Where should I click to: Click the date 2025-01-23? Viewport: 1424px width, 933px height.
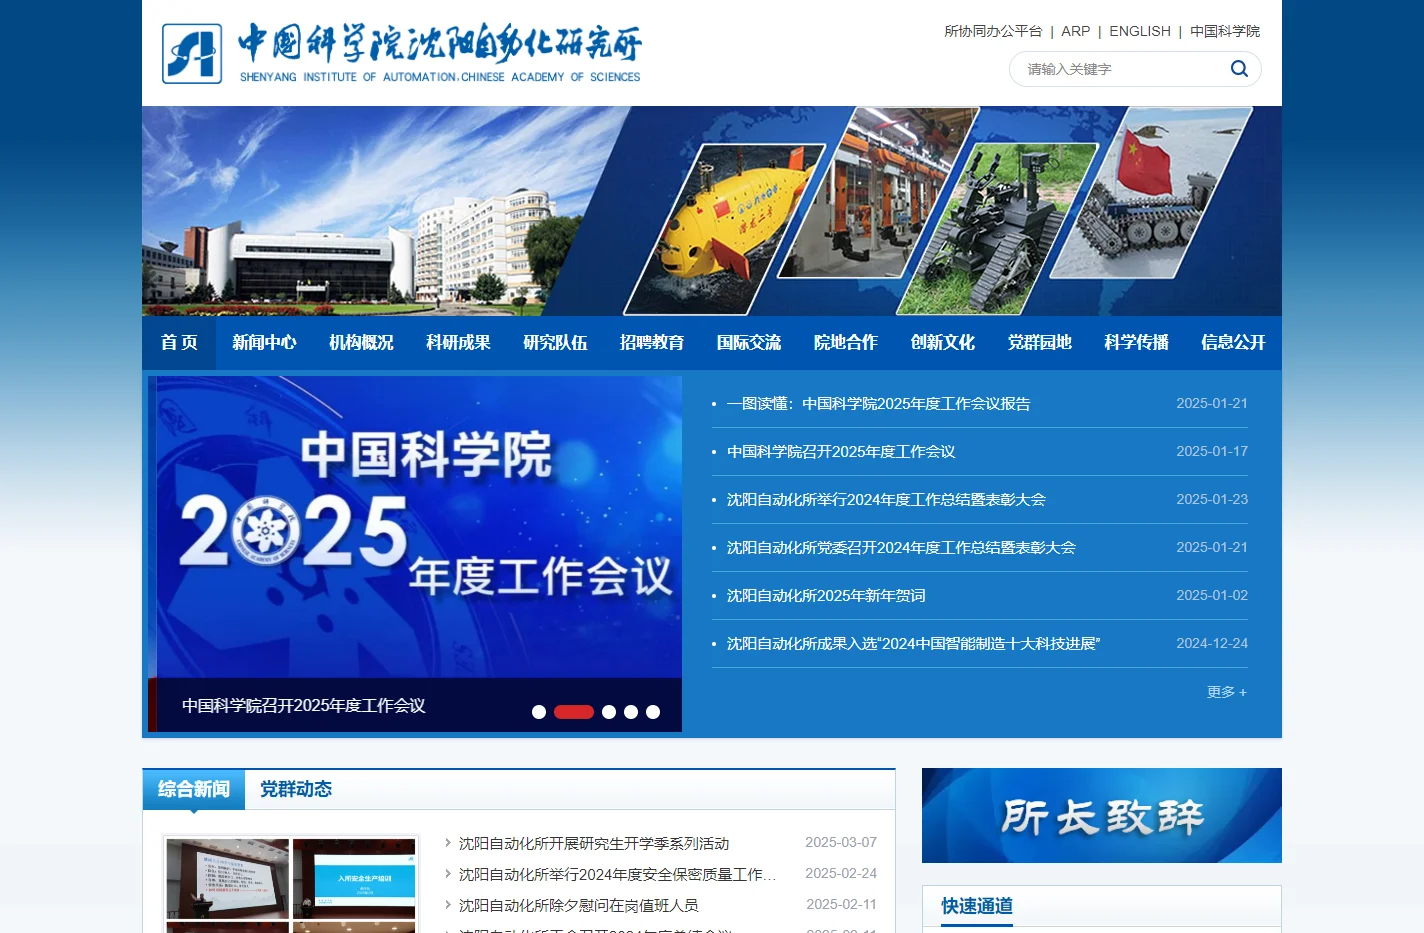tap(1212, 500)
